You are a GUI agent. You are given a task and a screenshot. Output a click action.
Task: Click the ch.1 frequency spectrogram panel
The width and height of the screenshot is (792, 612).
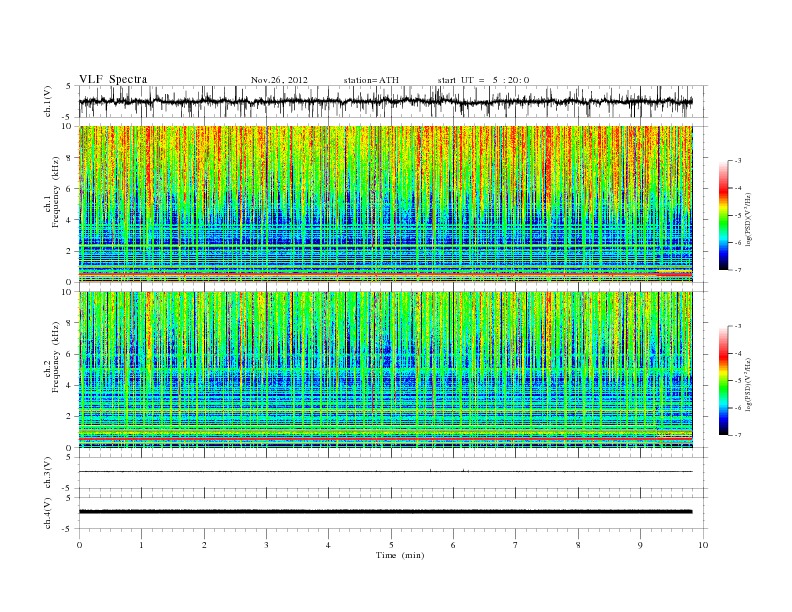pyautogui.click(x=386, y=204)
